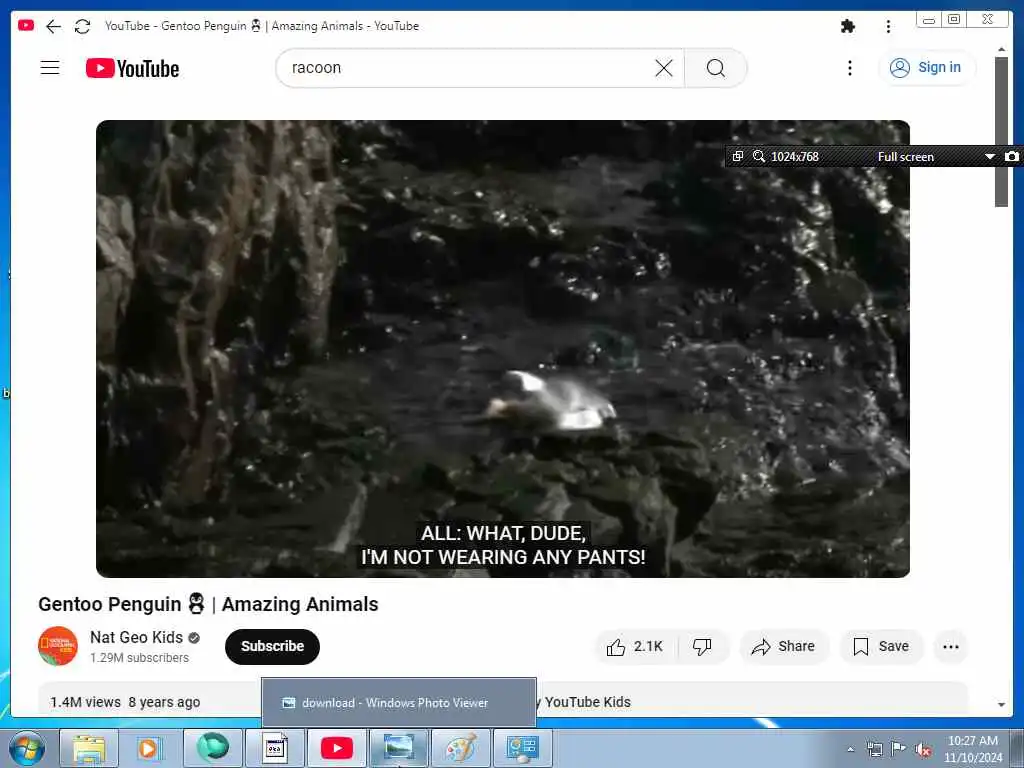This screenshot has width=1024, height=768.
Task: Show hidden tray icons arrow
Action: (x=850, y=749)
